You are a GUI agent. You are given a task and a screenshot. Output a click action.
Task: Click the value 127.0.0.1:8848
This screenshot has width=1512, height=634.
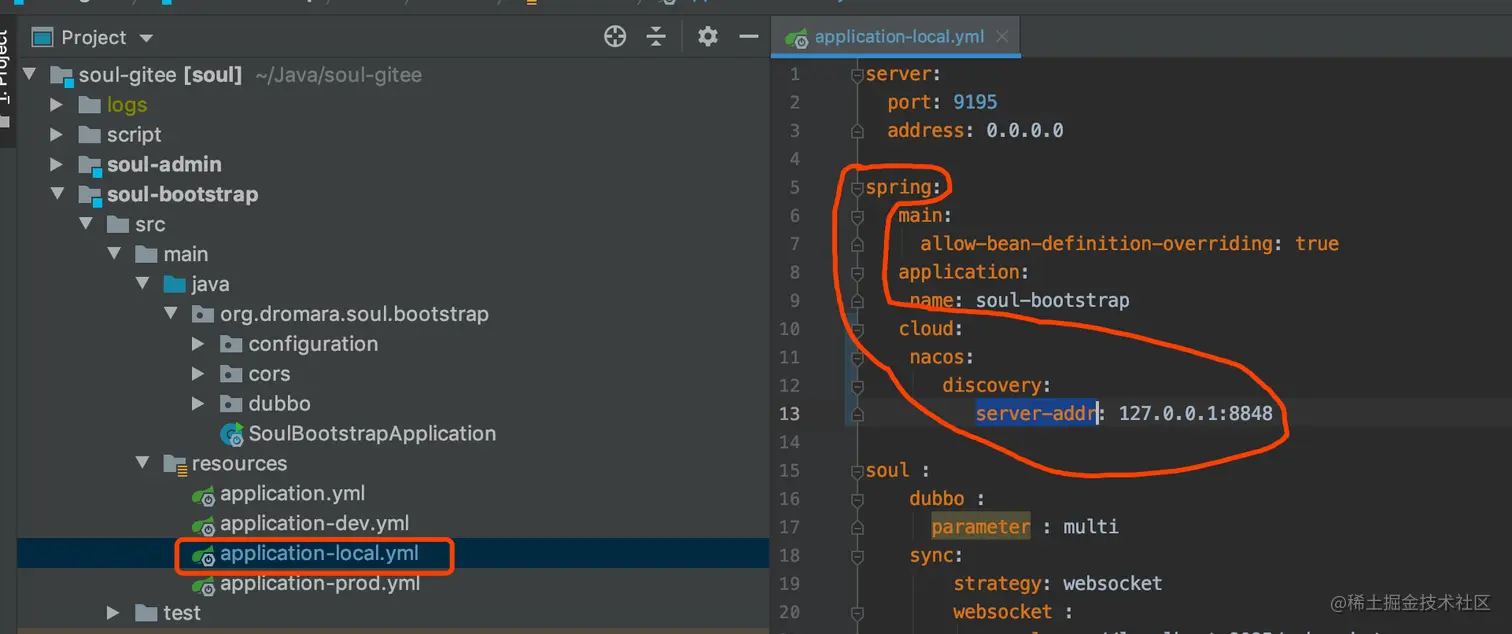[x=1196, y=413]
